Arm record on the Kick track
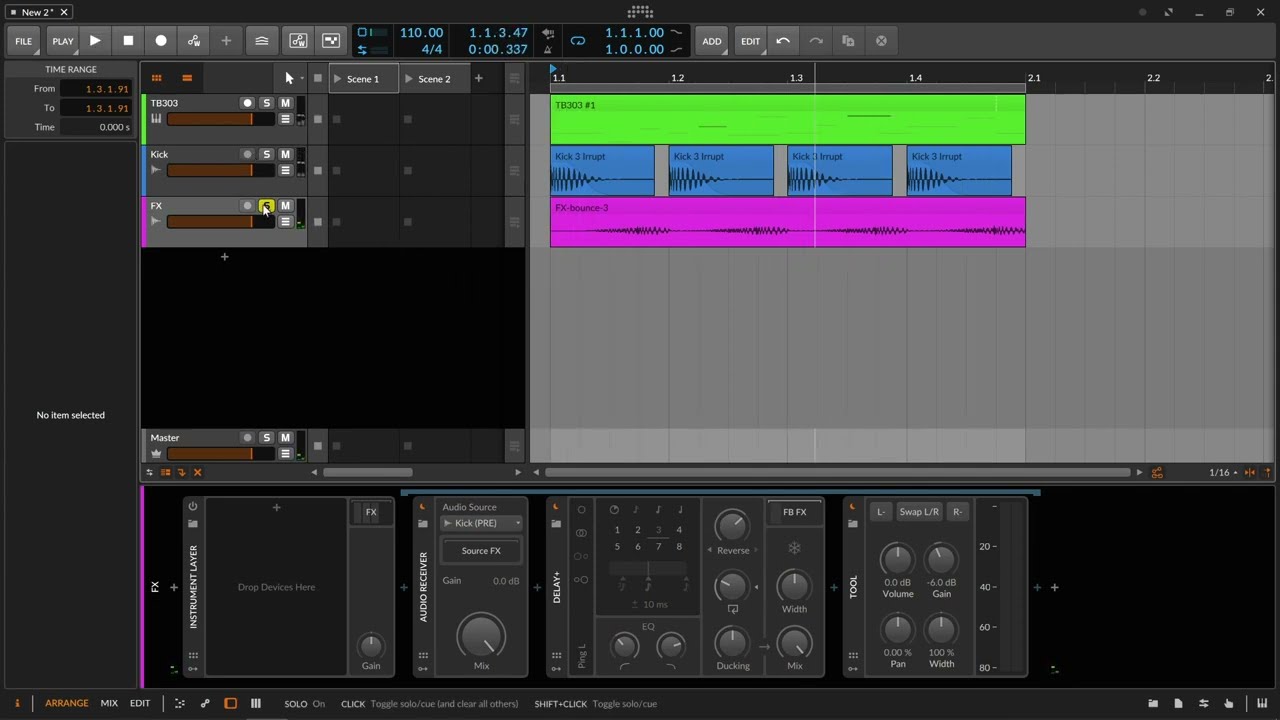 point(247,154)
